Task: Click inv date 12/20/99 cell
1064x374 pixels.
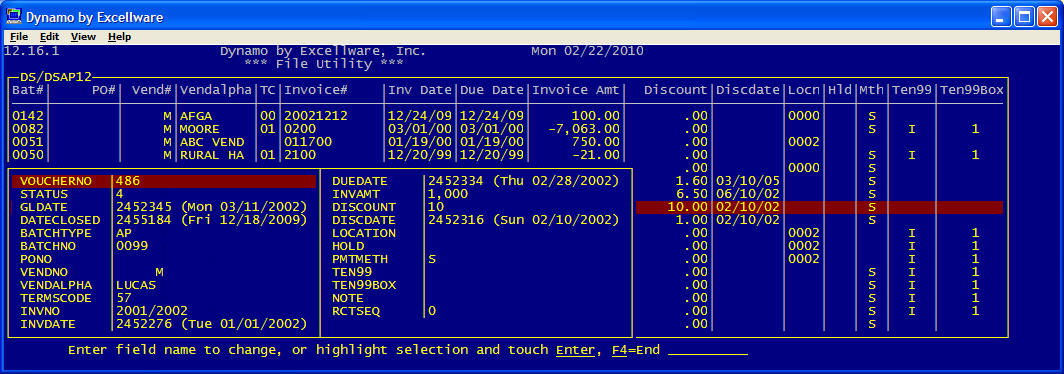Action: [420, 155]
